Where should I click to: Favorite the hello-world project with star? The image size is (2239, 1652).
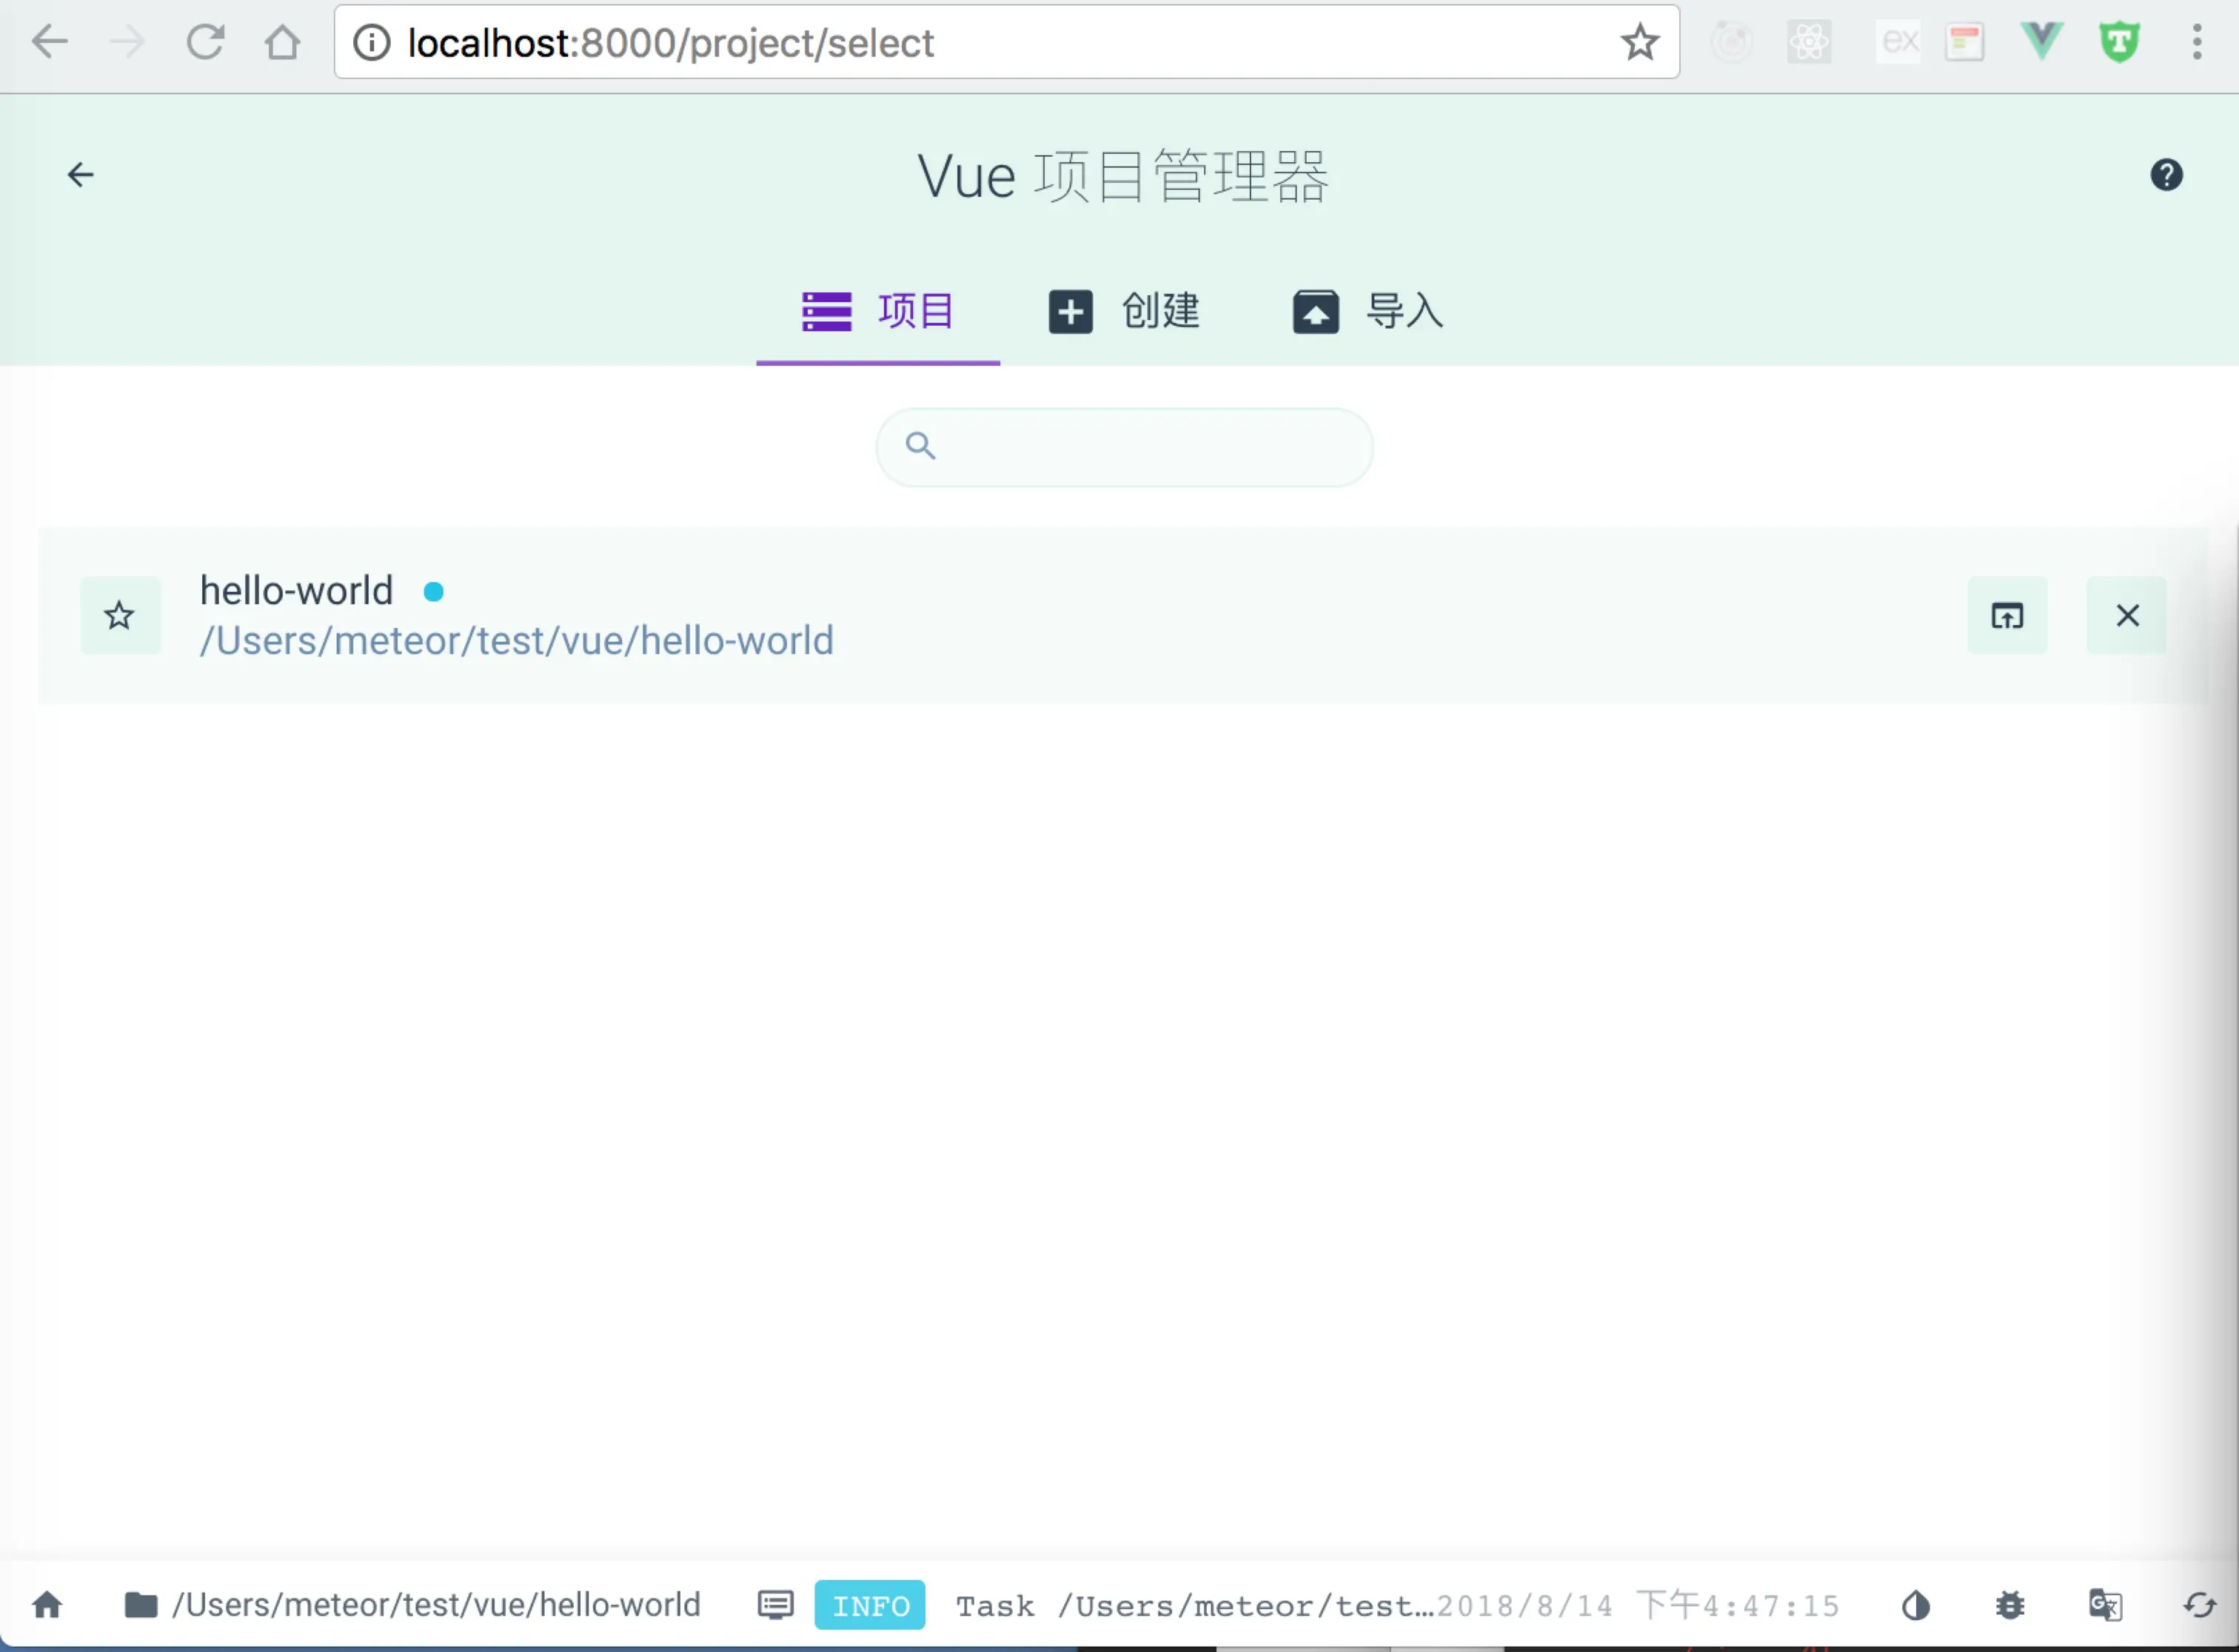[120, 615]
